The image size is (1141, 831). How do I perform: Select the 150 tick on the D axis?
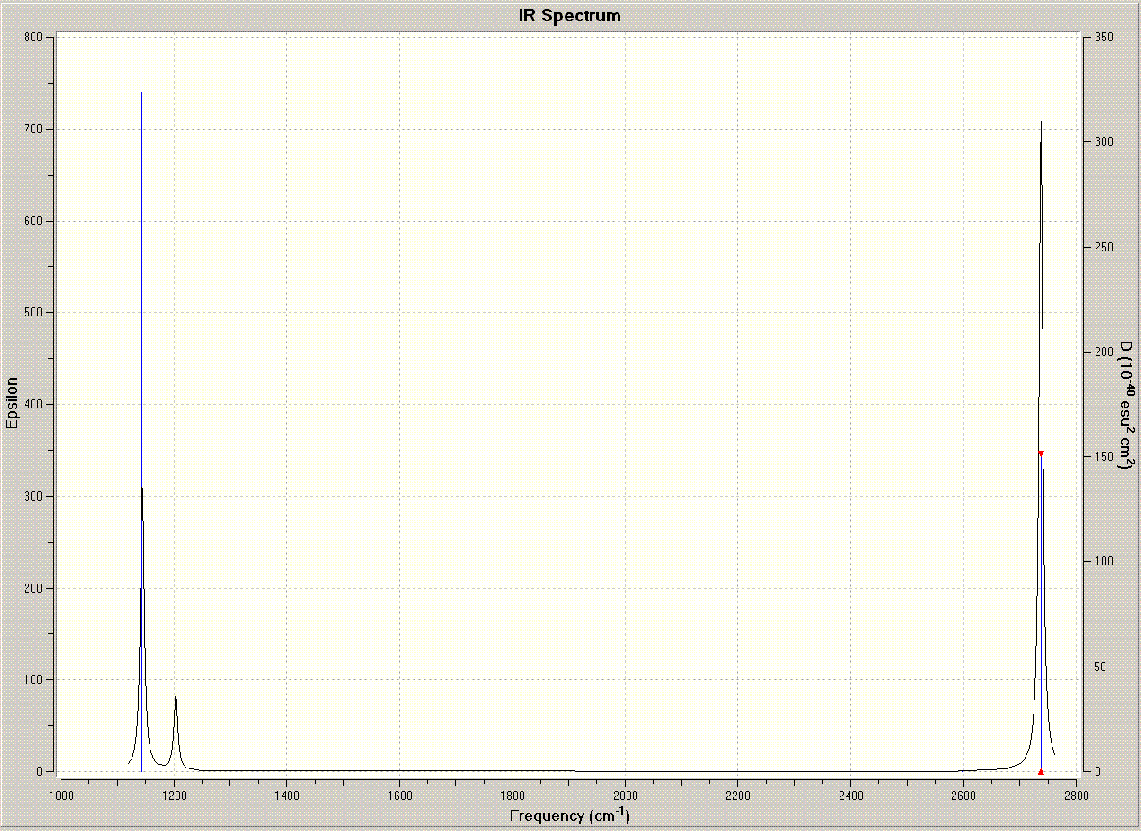1104,456
